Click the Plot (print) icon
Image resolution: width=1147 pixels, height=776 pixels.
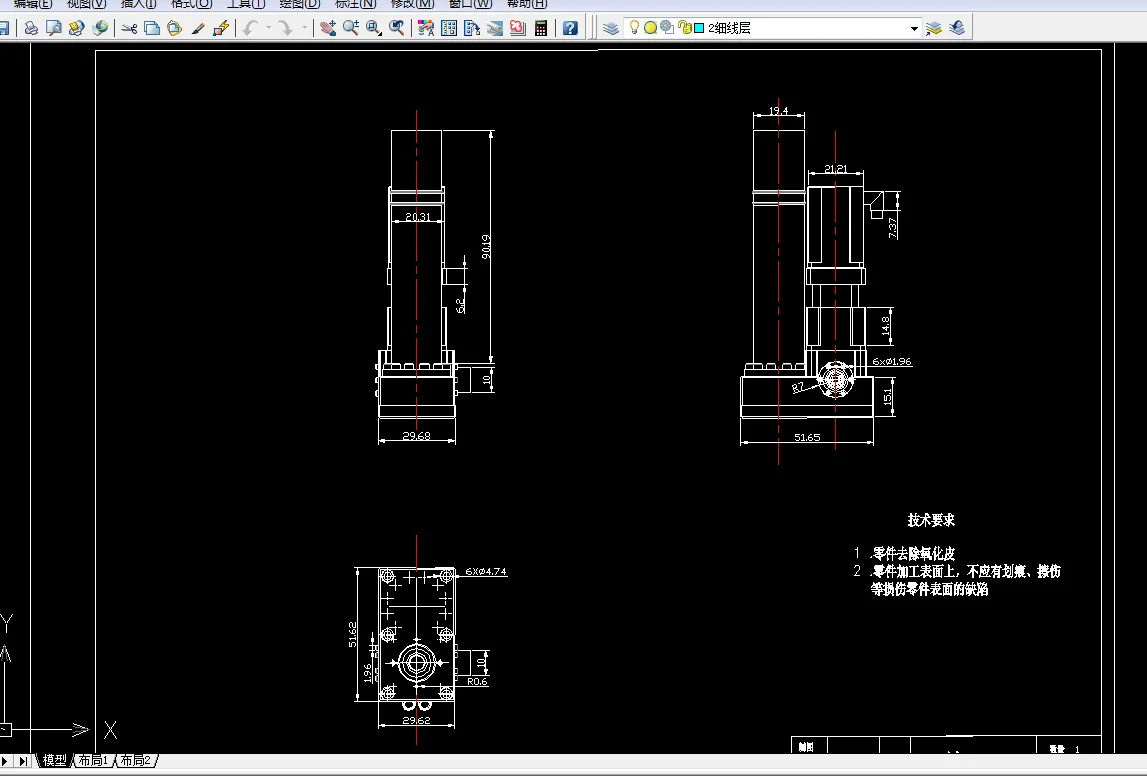tap(31, 28)
